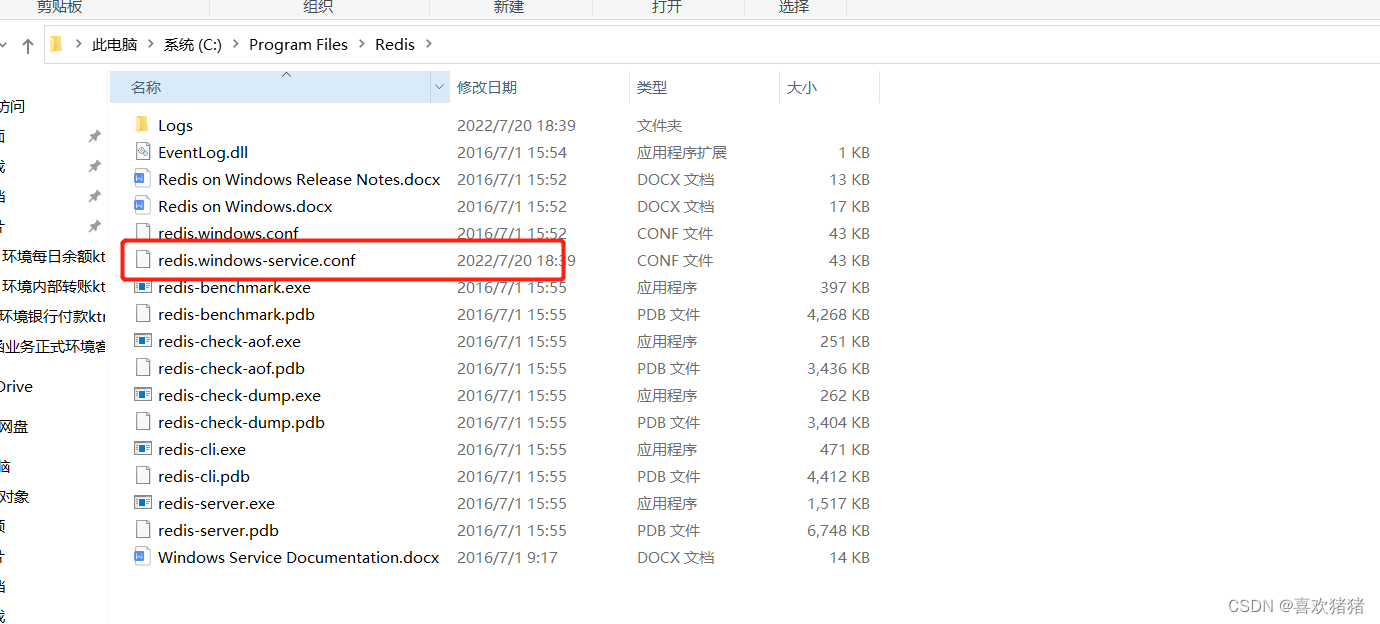The height and width of the screenshot is (624, 1380).
Task: Click the 3,404 KB size cell
Action: (839, 422)
